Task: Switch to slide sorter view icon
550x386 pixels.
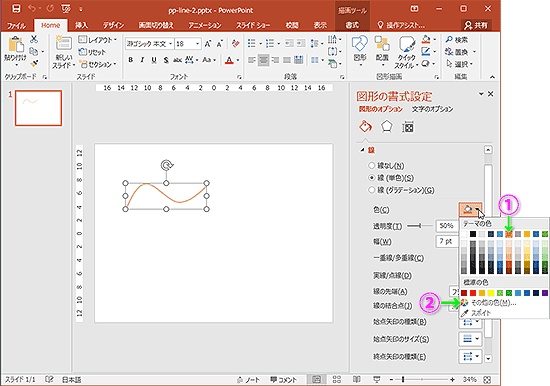Action: pyautogui.click(x=337, y=379)
